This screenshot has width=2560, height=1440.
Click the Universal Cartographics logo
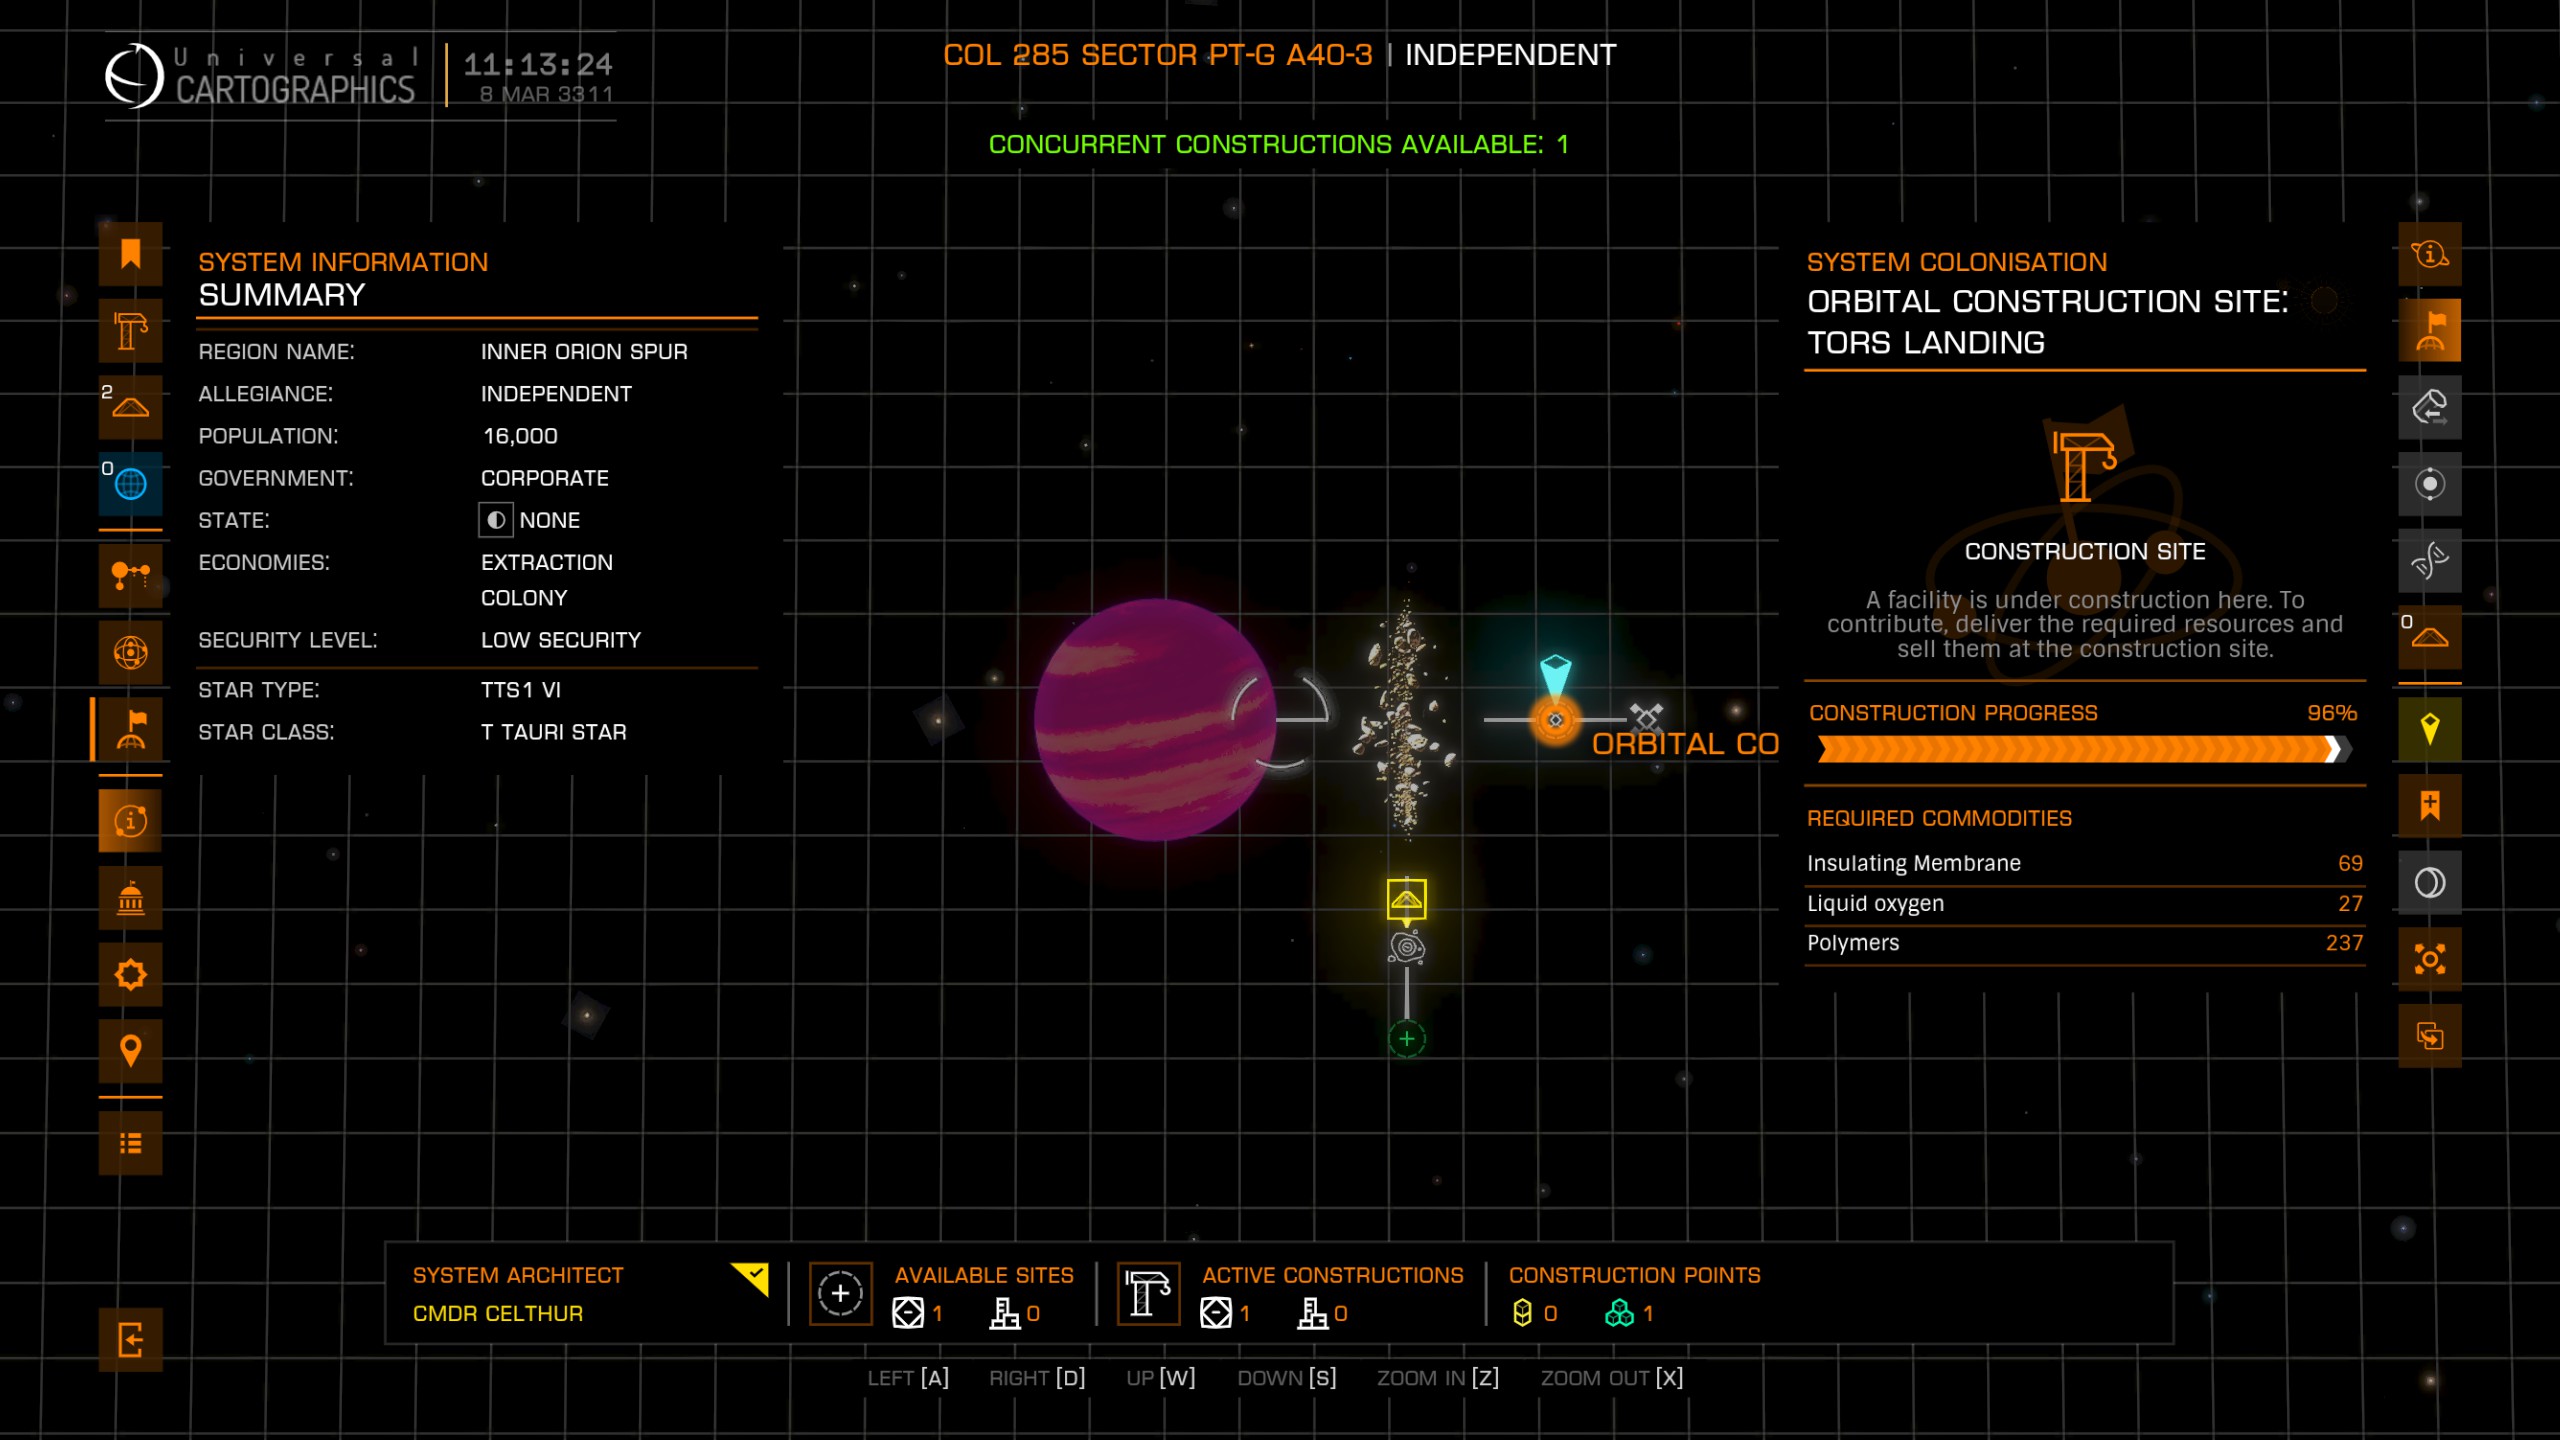(260, 76)
